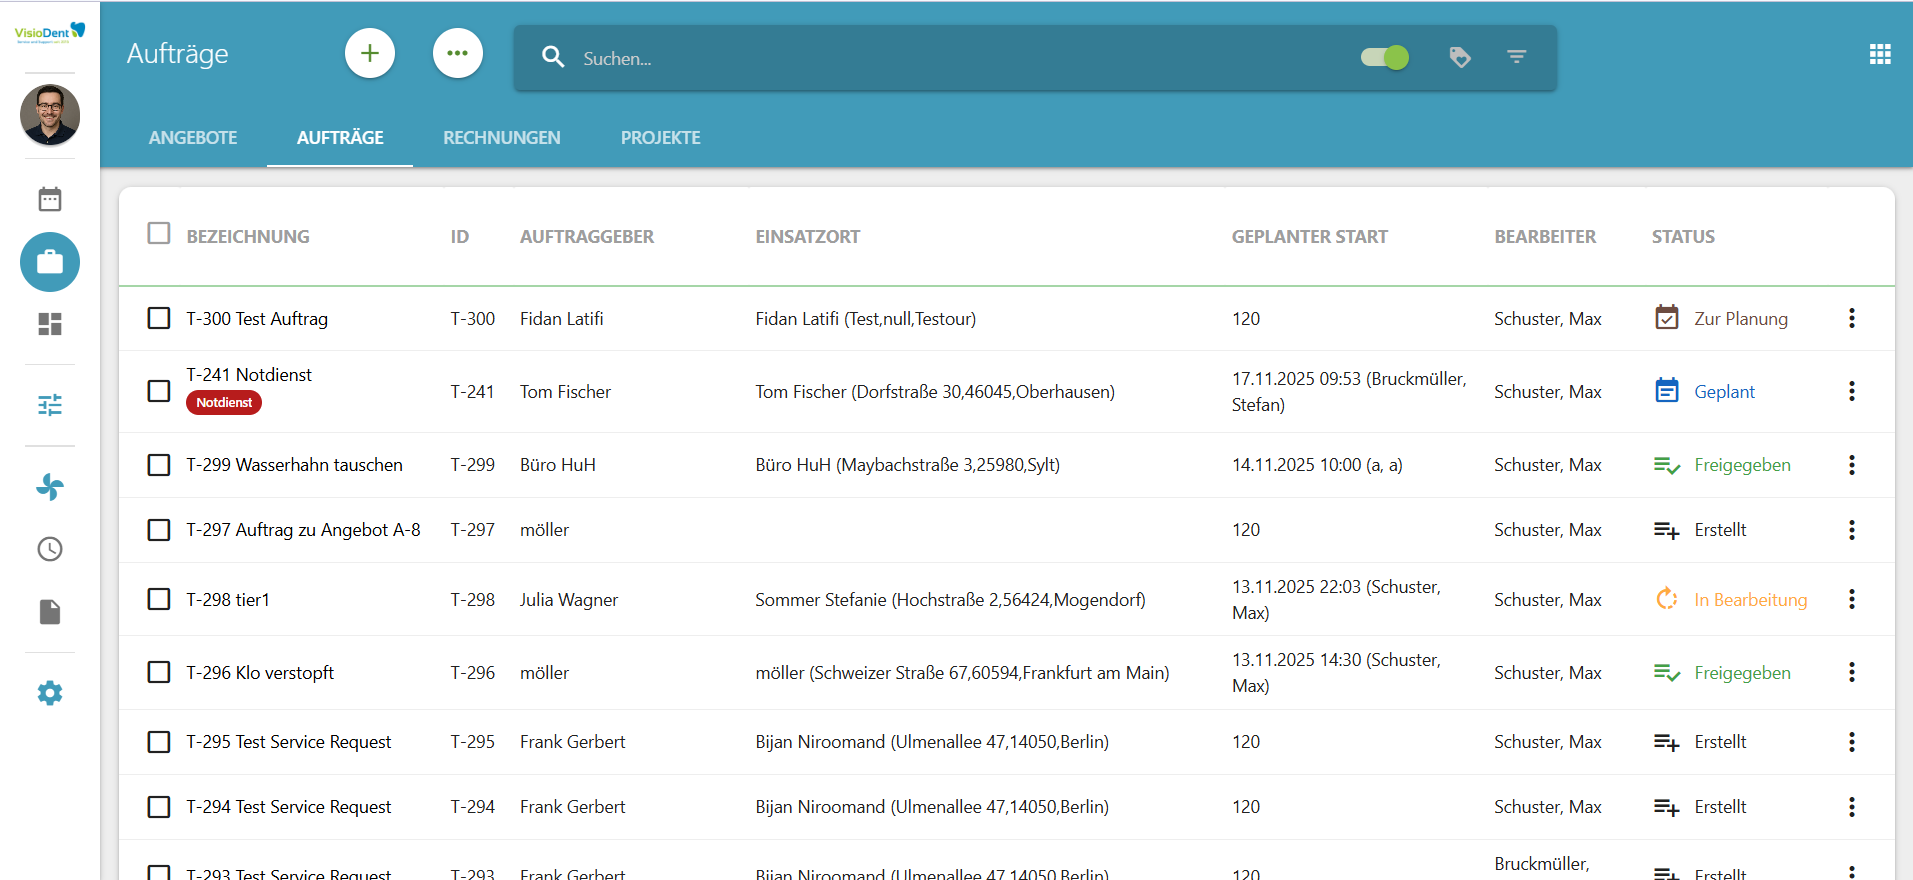Tick the checkbox for T-296 Klo verstopft
This screenshot has width=1913, height=880.
click(x=159, y=672)
